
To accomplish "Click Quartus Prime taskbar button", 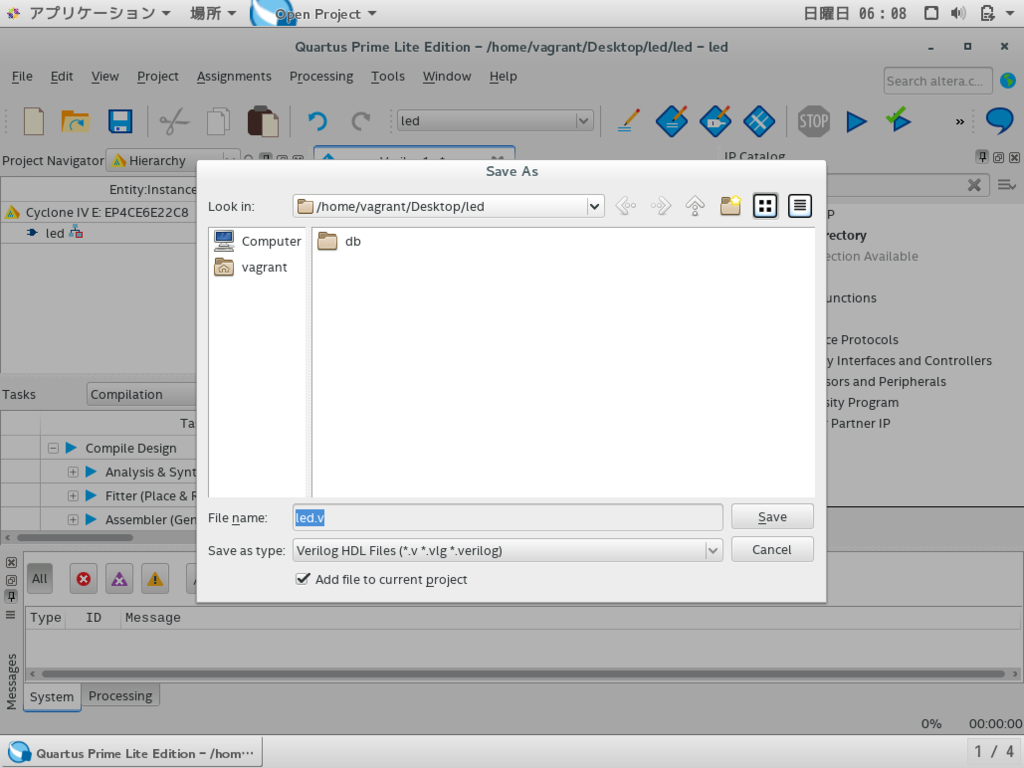I will (x=132, y=753).
